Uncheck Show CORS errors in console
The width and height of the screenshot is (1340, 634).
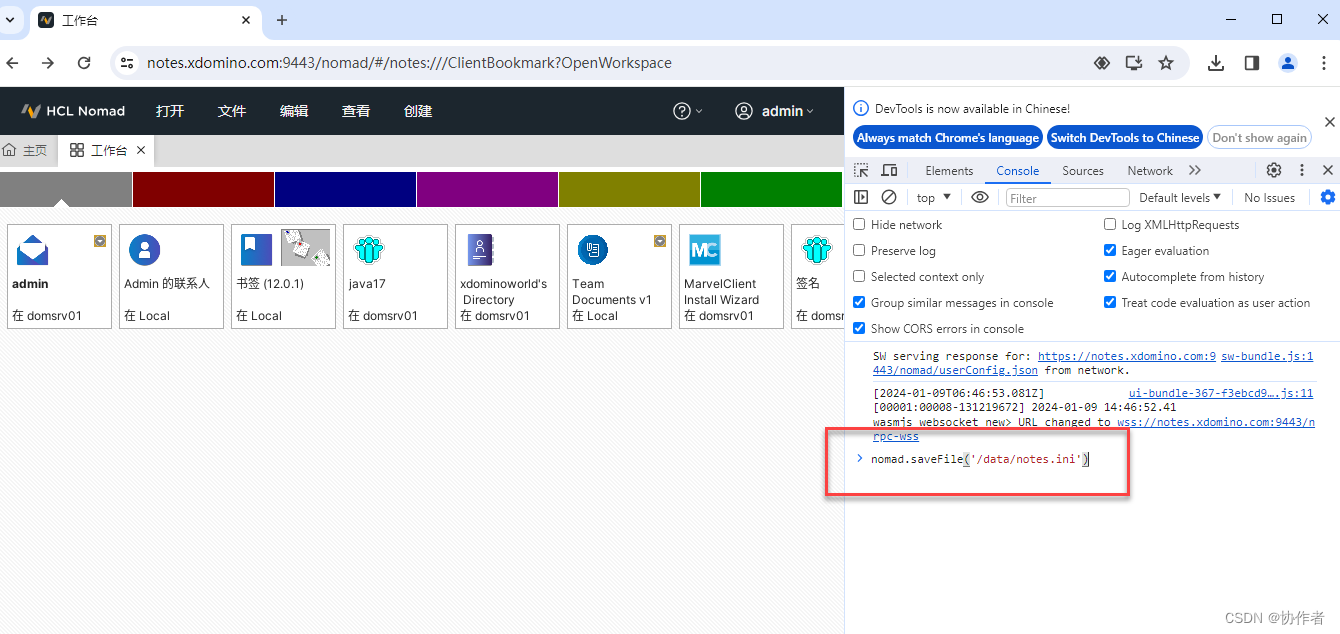pos(859,329)
